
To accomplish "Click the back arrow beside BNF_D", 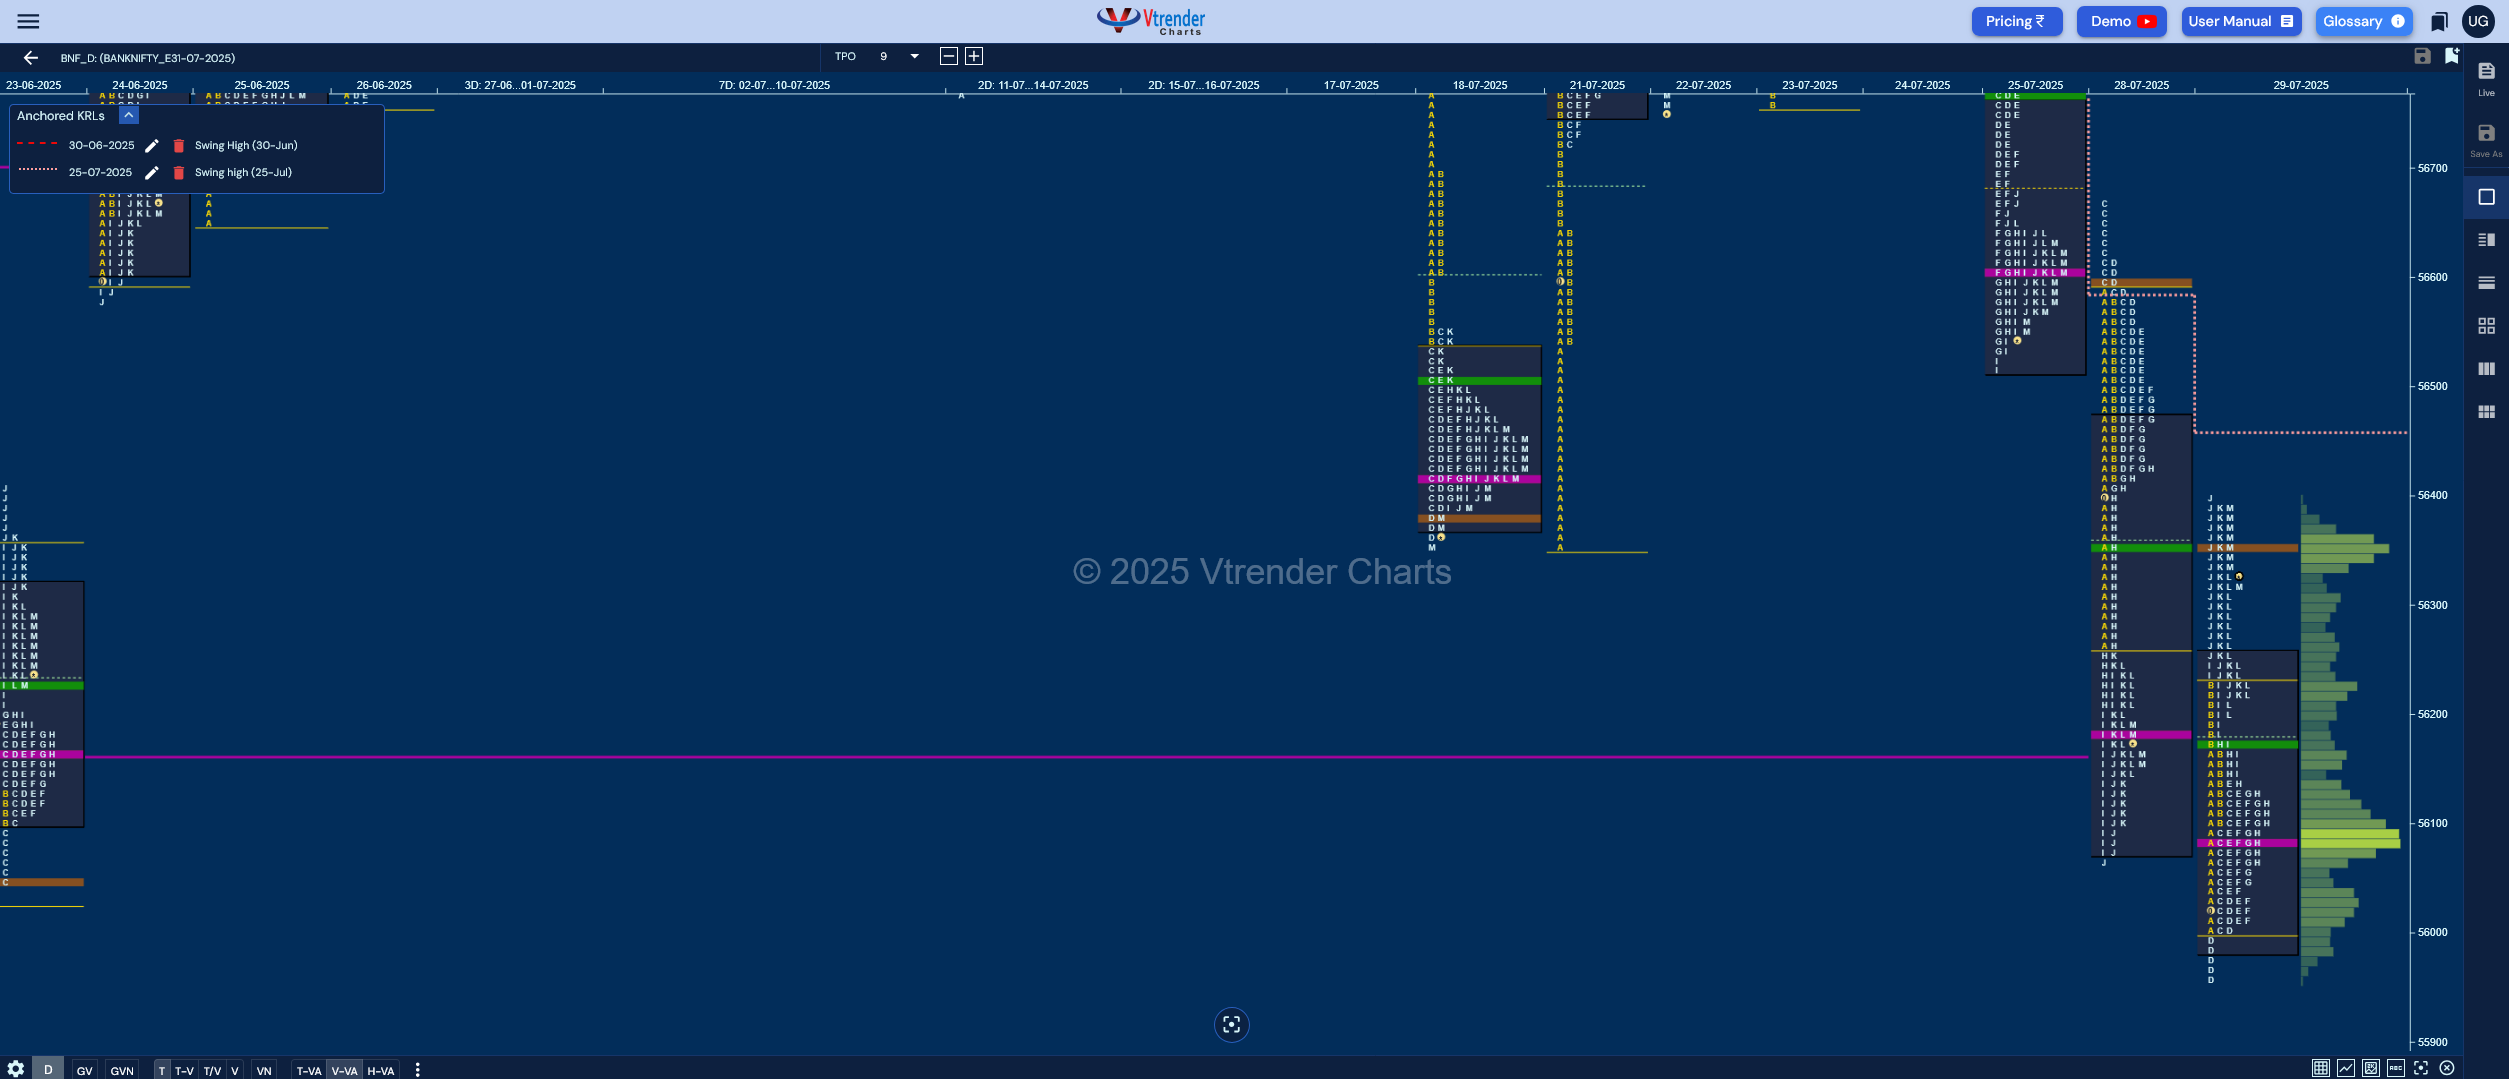I will (x=30, y=58).
